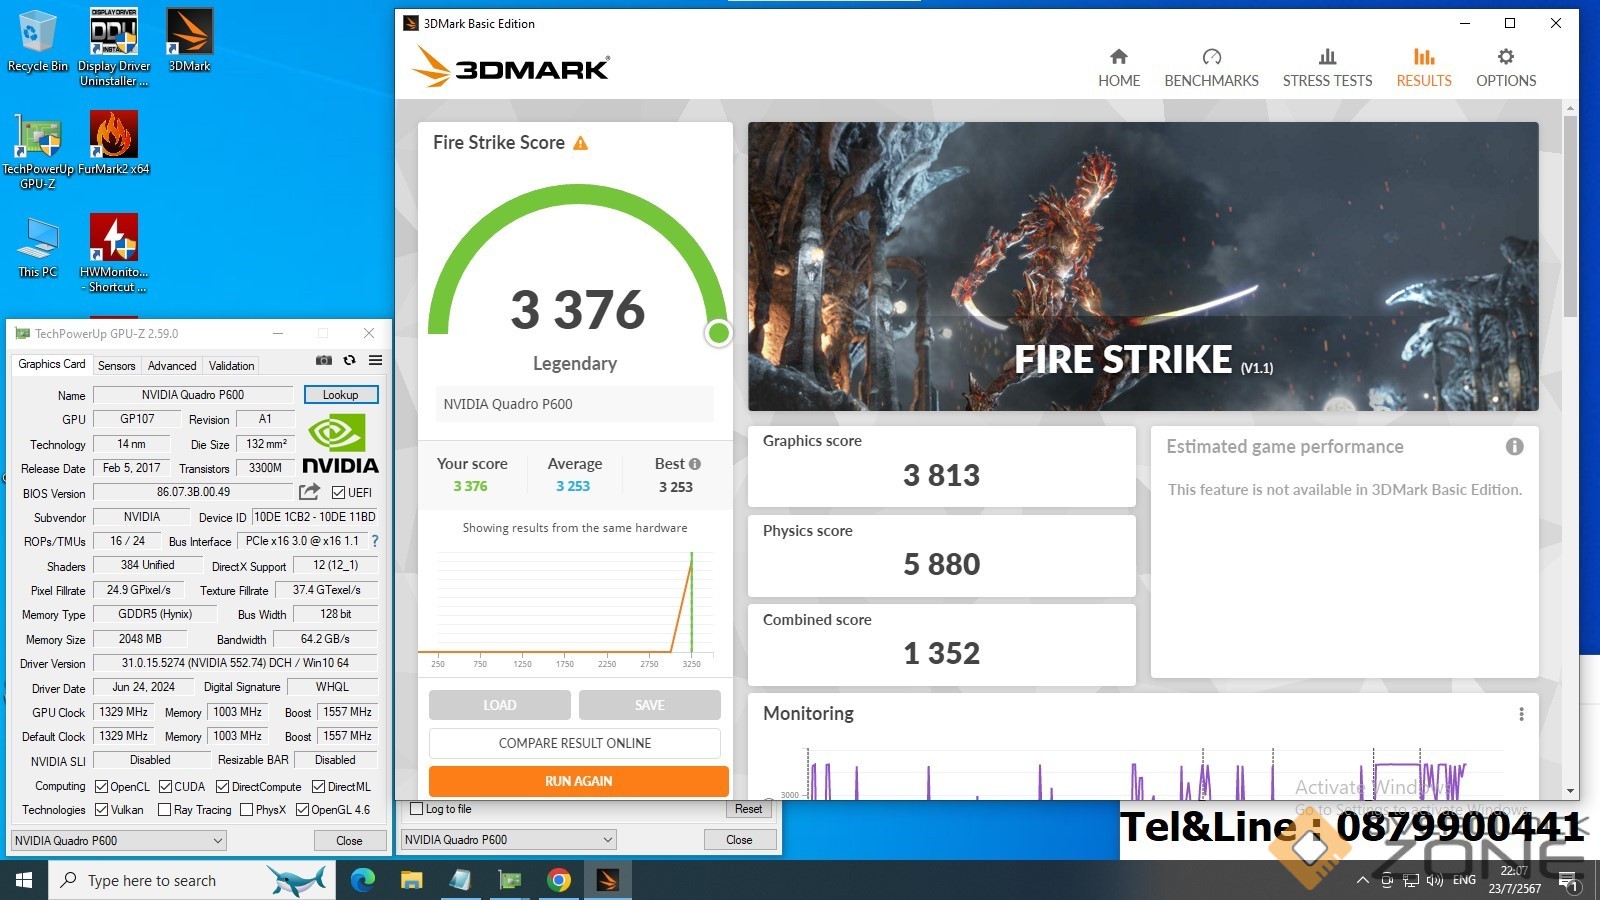Open Google Chrome from the taskbar
The width and height of the screenshot is (1600, 900).
point(559,880)
